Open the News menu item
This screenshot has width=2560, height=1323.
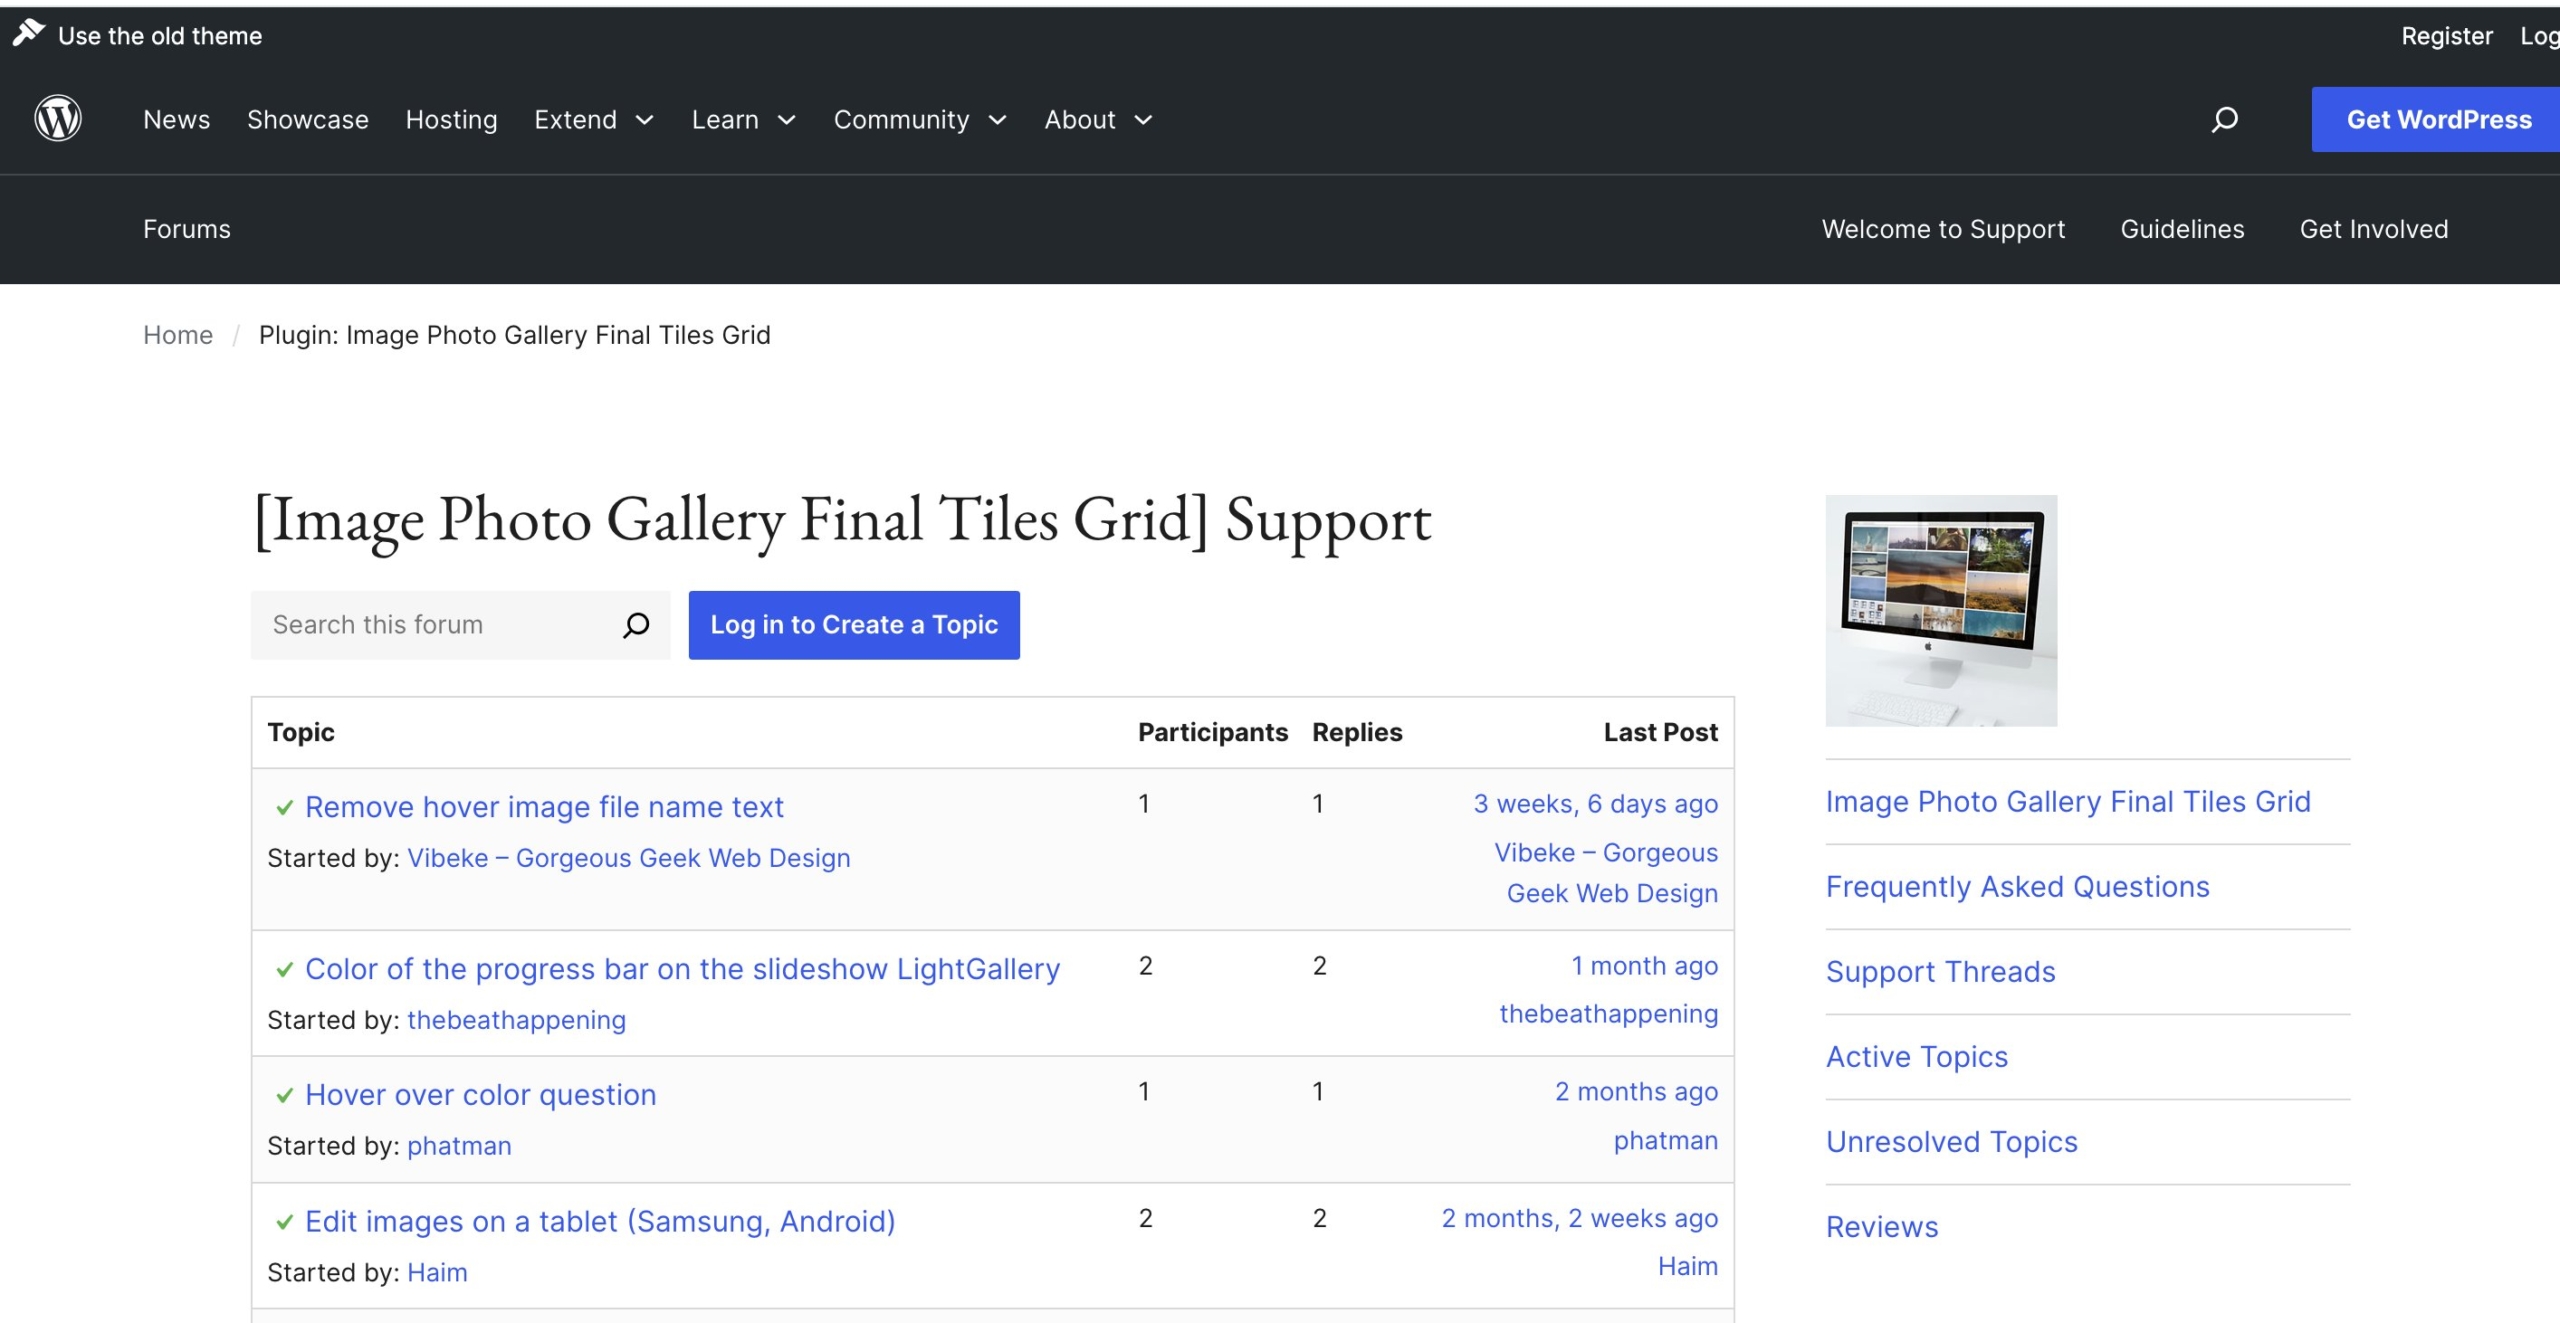176,120
